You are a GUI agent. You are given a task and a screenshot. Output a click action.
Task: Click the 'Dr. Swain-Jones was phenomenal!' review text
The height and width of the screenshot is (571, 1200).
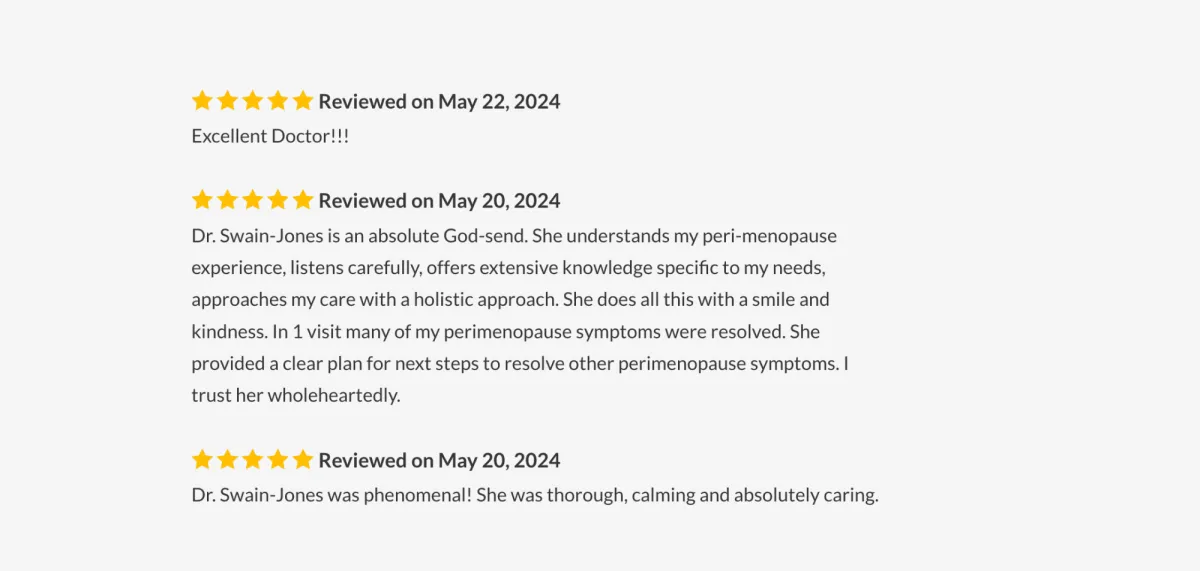[x=535, y=495]
